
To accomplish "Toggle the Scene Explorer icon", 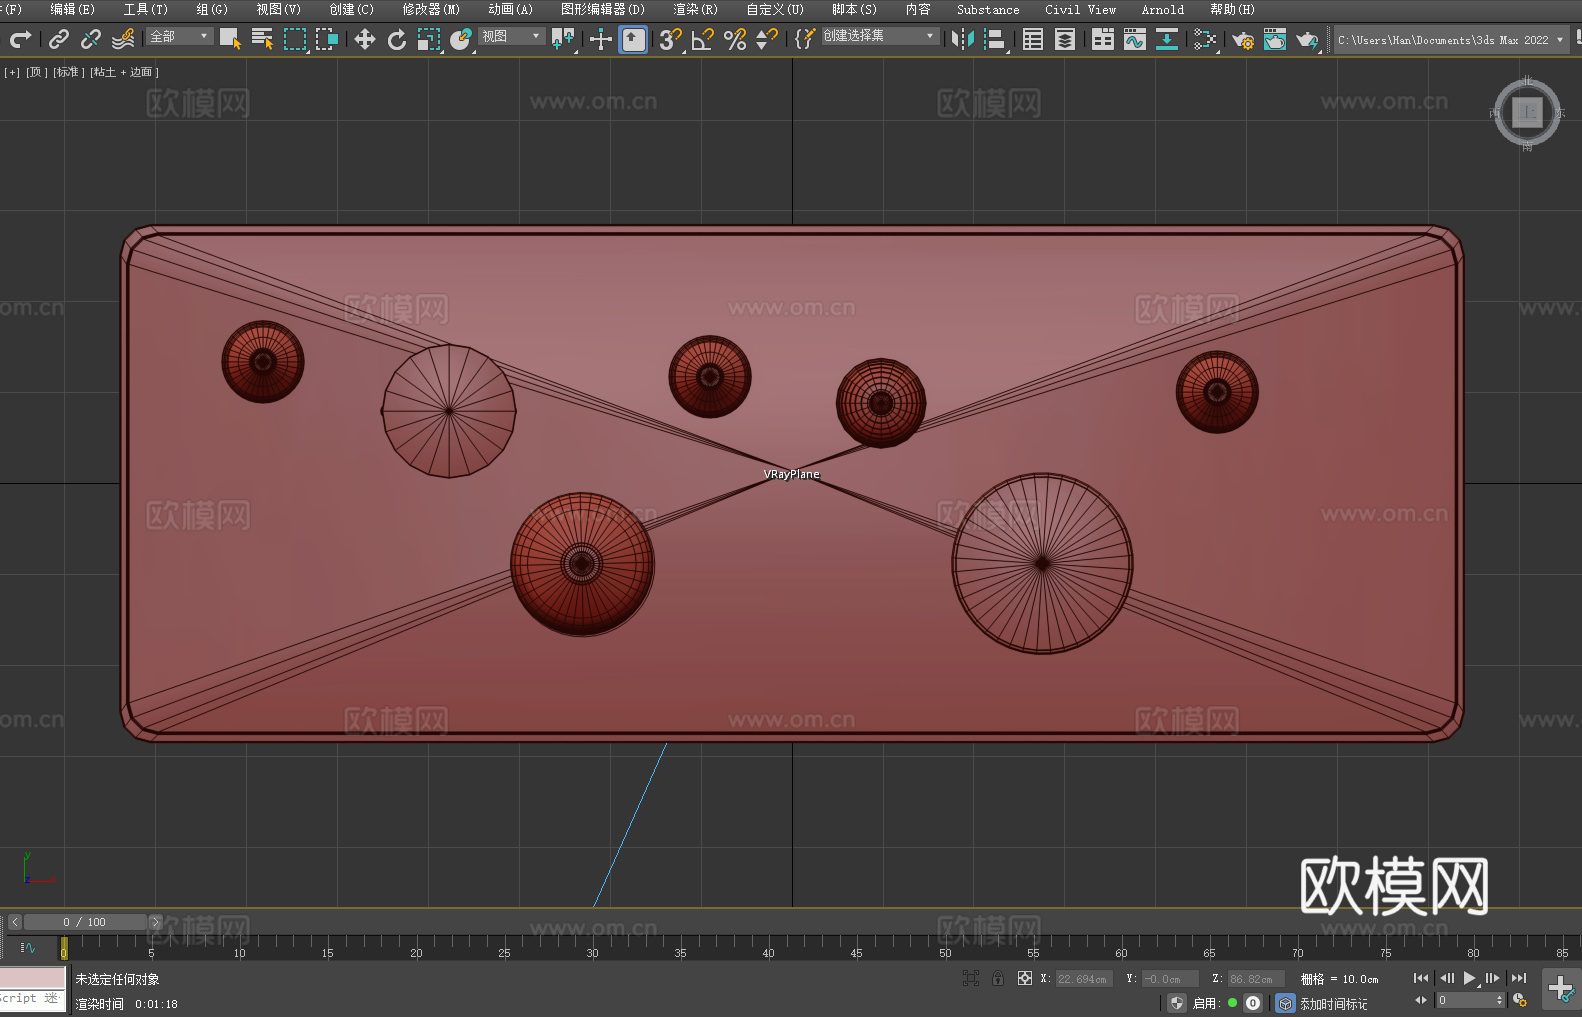I will [1033, 39].
